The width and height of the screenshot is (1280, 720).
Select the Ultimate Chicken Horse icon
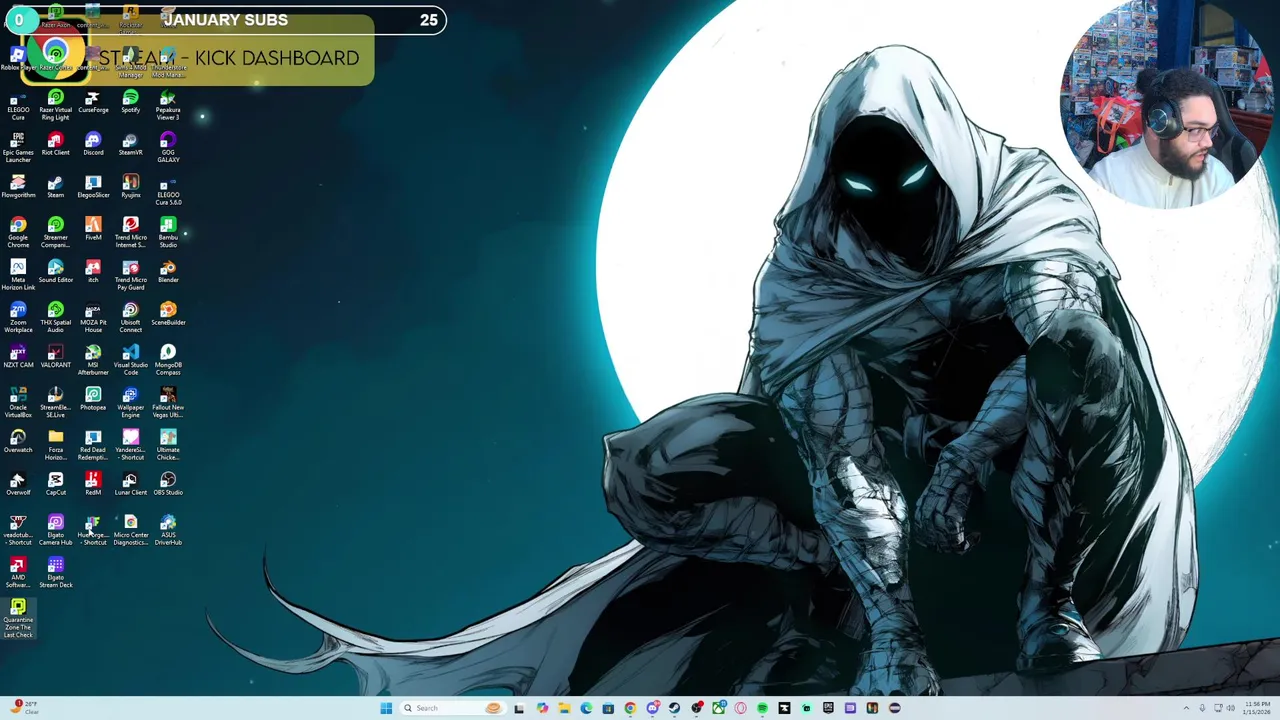point(168,445)
